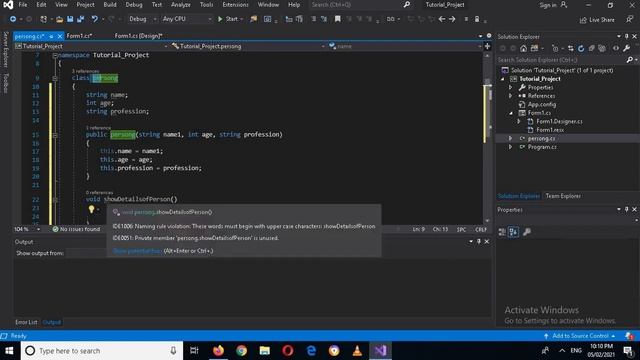Click the toolbar left arrow icon
Screen dimensions: 640x360
tap(442, 19)
